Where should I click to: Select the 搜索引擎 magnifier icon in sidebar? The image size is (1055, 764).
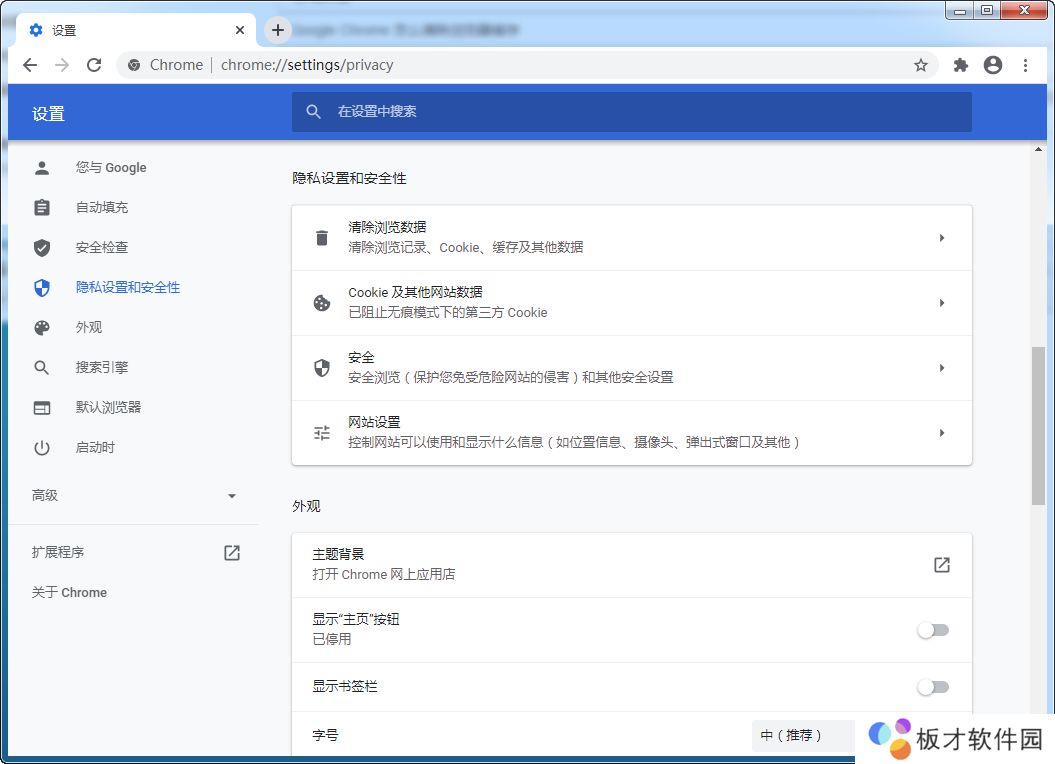click(x=41, y=367)
